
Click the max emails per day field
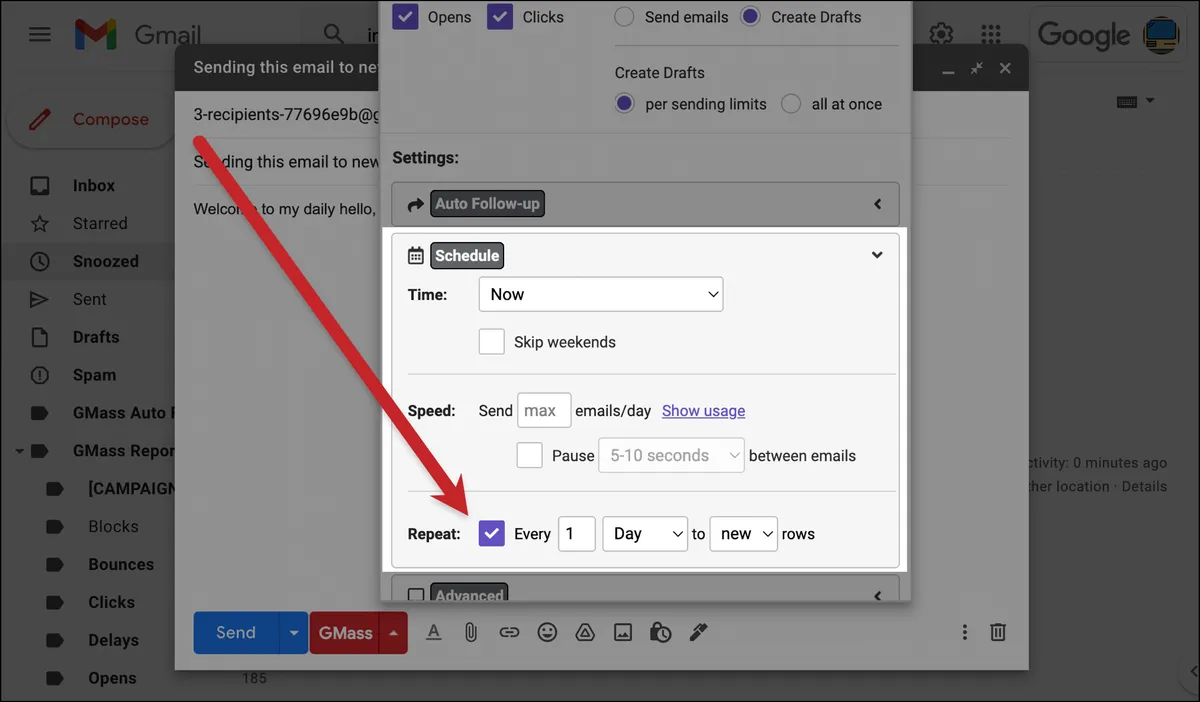(544, 411)
